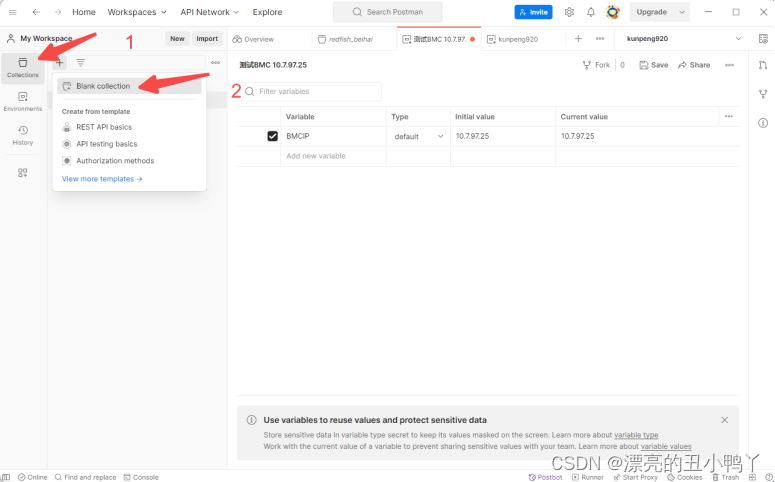Open Console in the status bar
This screenshot has width=775, height=482.
click(141, 477)
